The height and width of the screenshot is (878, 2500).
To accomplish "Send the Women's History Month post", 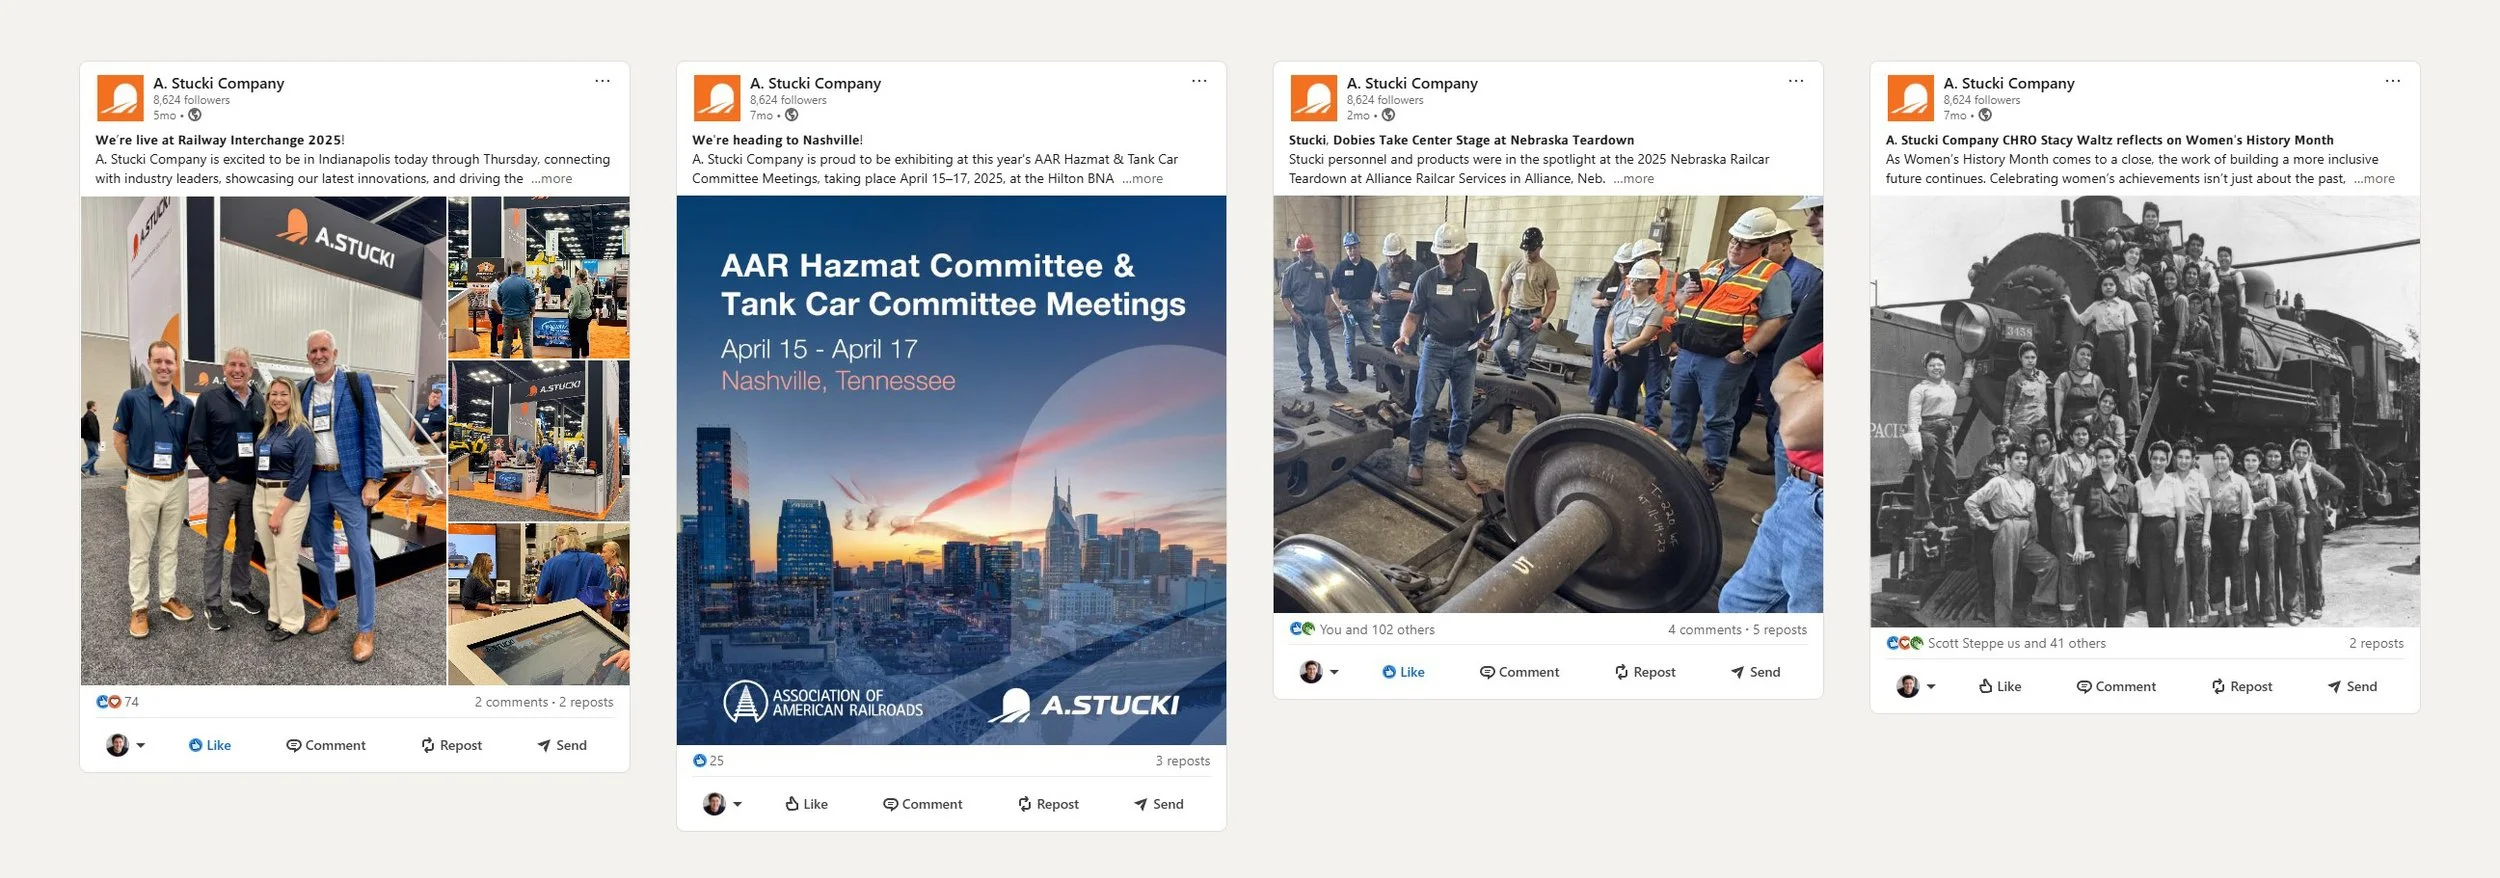I will coord(2352,686).
